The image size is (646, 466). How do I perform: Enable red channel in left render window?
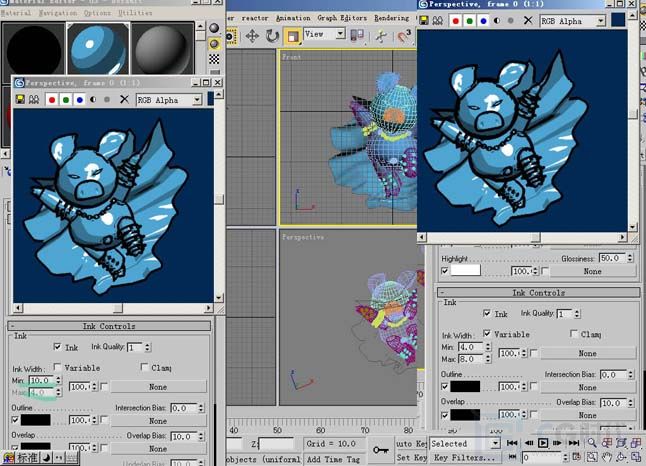pos(52,100)
